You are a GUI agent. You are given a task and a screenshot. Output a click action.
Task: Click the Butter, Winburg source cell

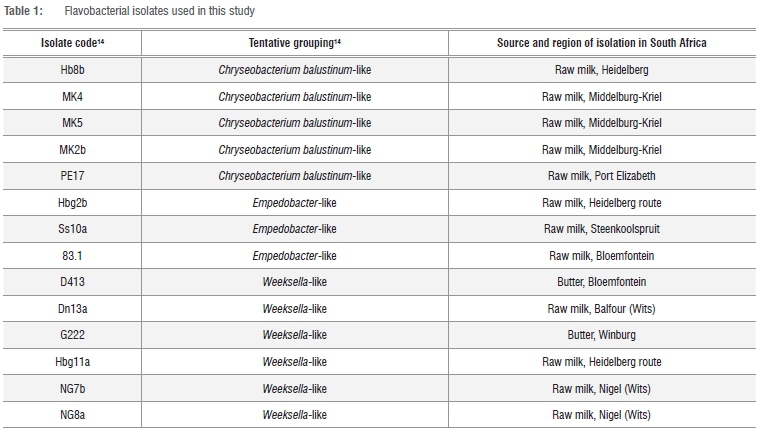click(x=601, y=335)
